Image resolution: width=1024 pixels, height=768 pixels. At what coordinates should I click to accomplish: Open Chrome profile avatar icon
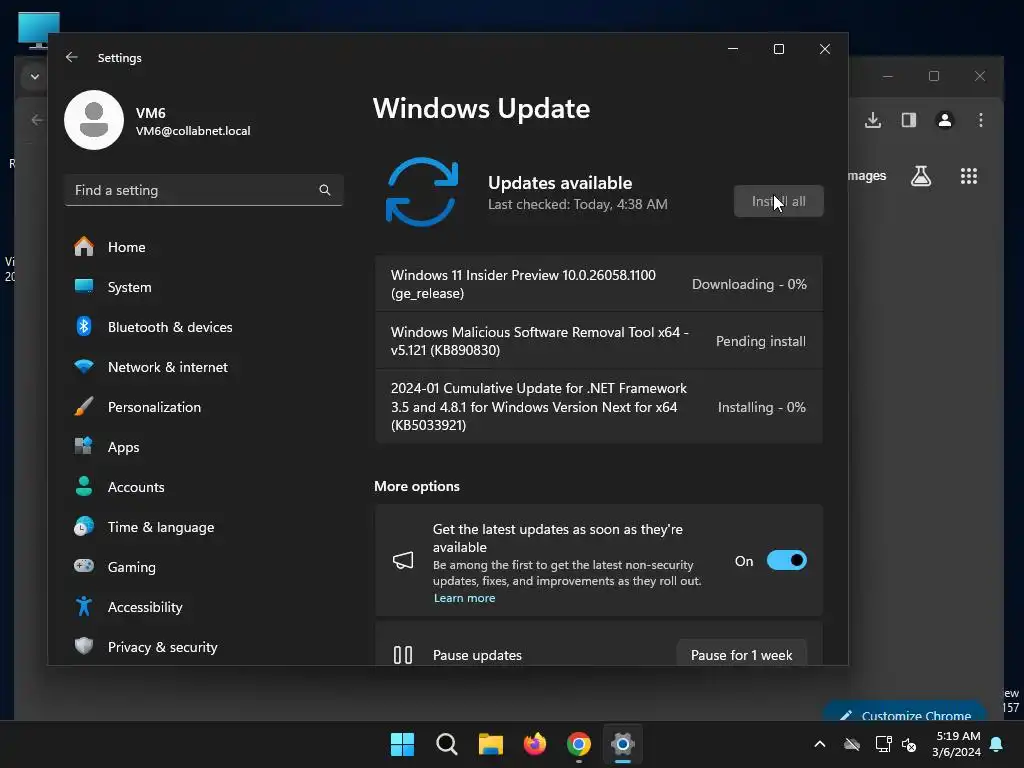pos(944,120)
